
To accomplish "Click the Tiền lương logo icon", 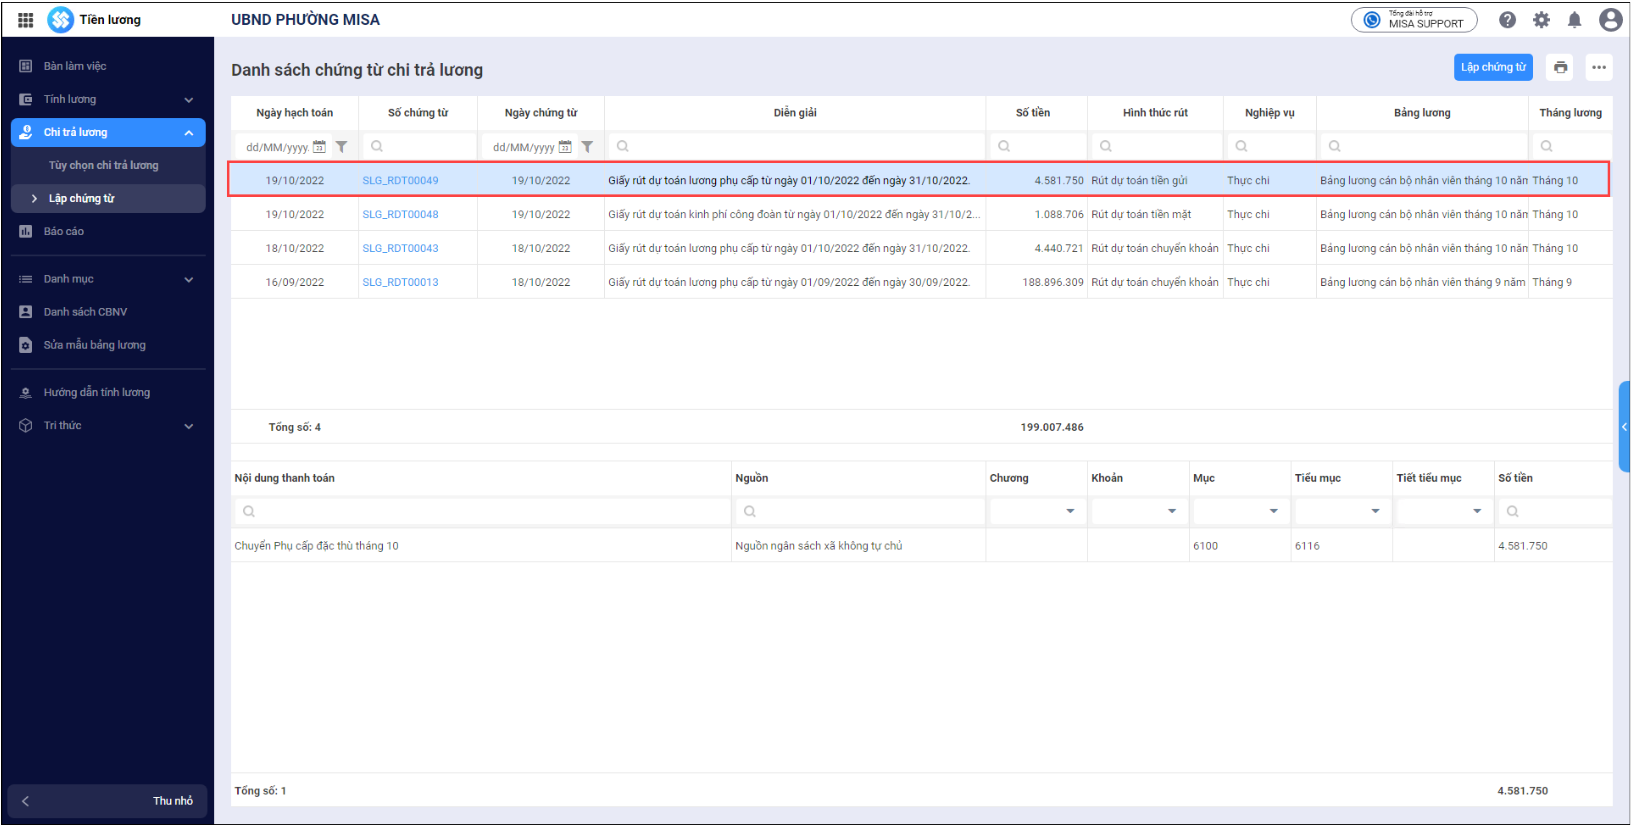I will (x=60, y=20).
